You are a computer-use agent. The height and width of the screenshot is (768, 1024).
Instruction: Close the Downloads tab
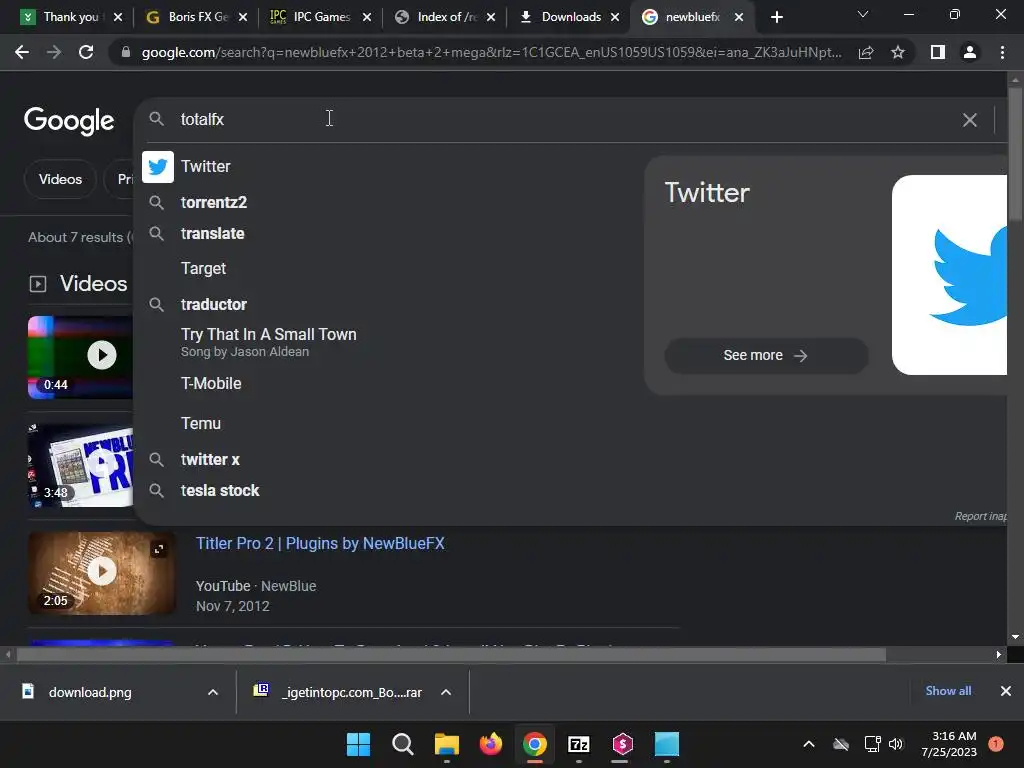615,17
